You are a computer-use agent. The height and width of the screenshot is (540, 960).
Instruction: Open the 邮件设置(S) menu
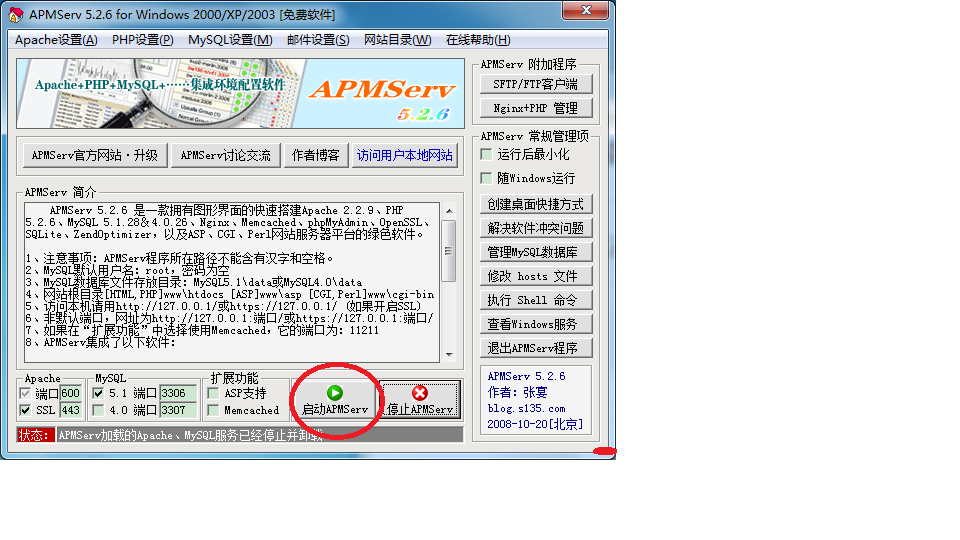(x=318, y=40)
